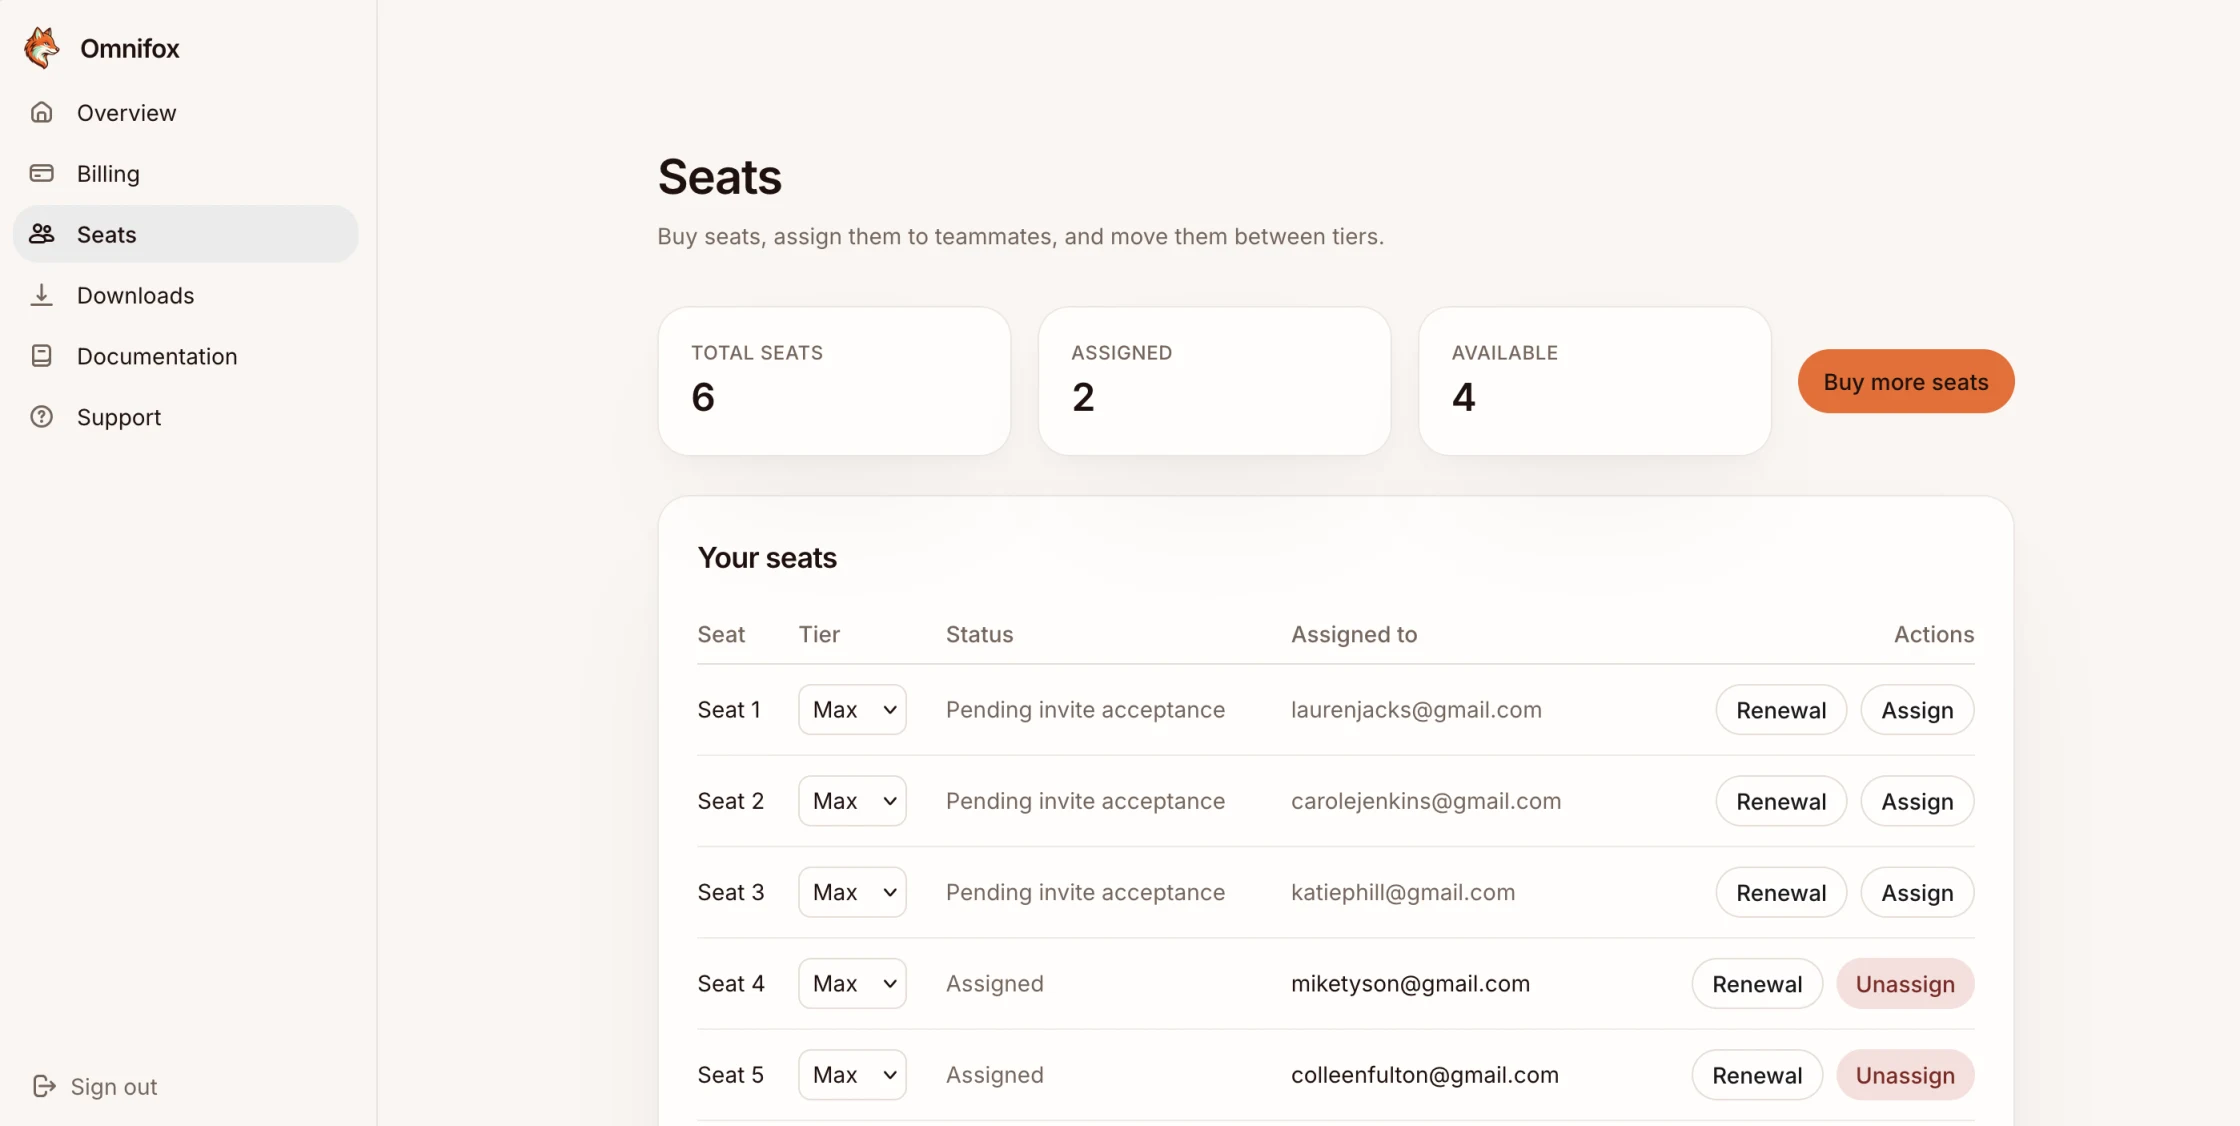Click the Overview home icon
The image size is (2240, 1126).
click(41, 112)
